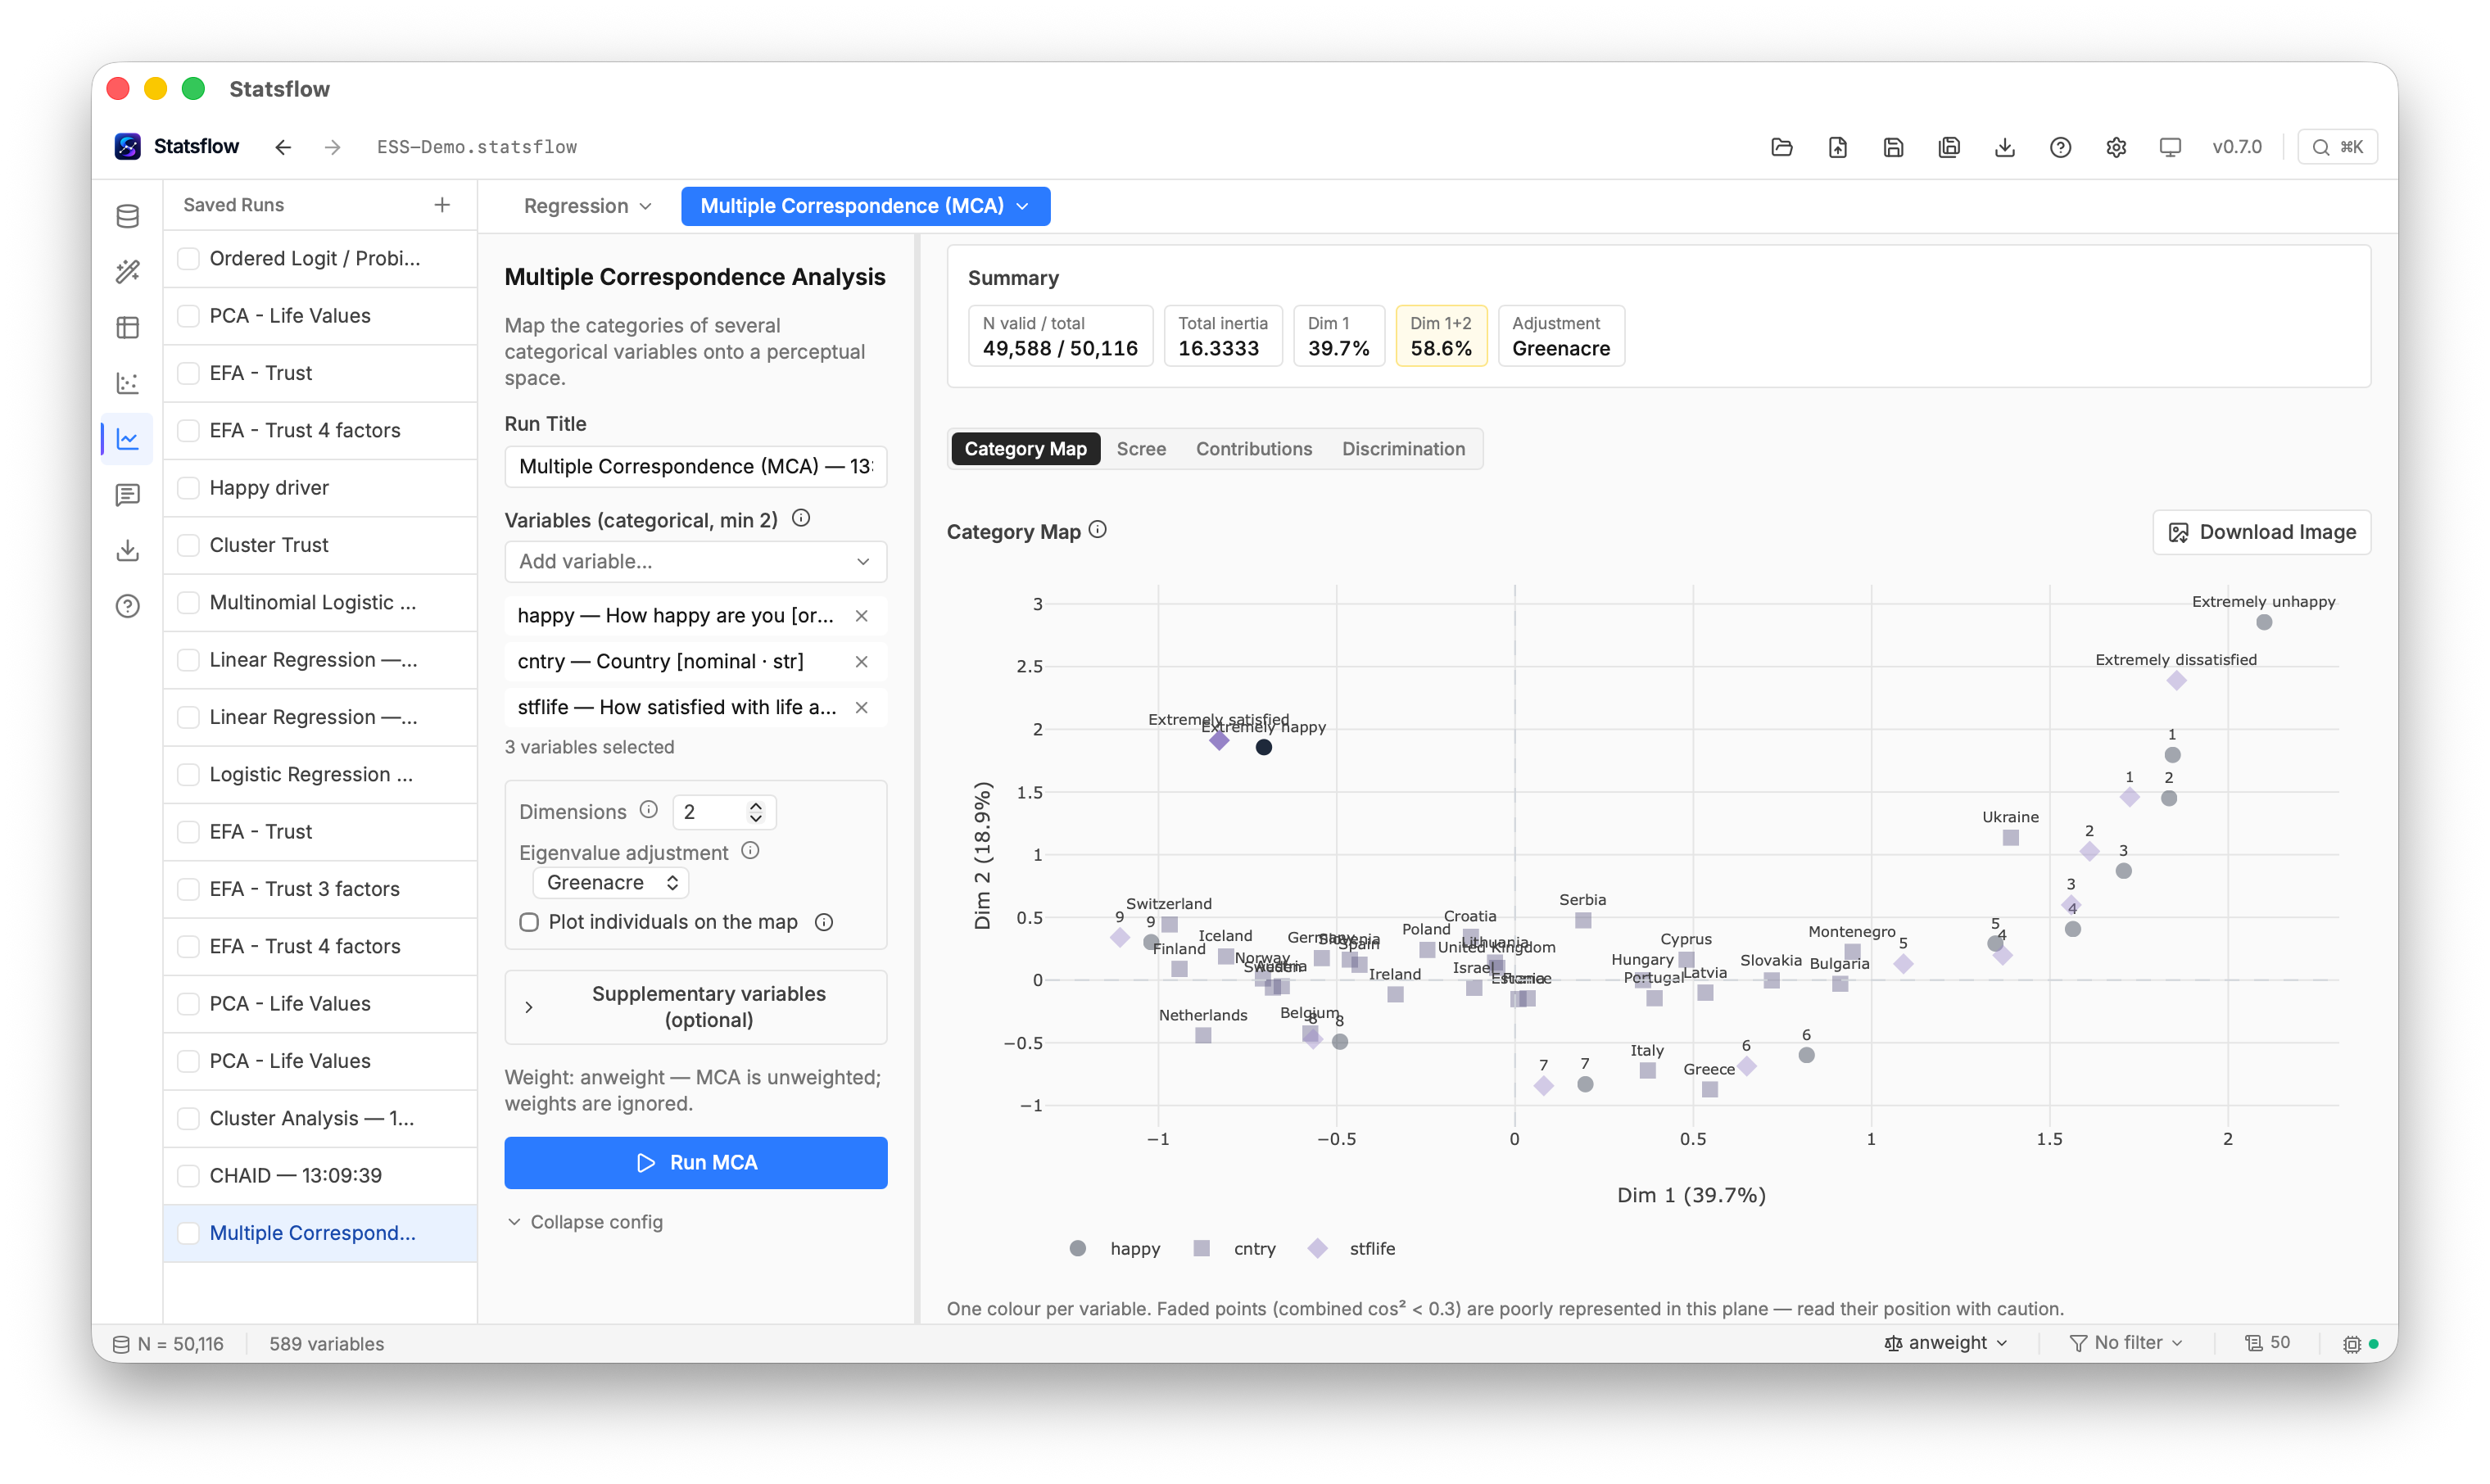Click info icon next to Eigenvalue adjustment
2490x1484 pixels.
pos(750,851)
